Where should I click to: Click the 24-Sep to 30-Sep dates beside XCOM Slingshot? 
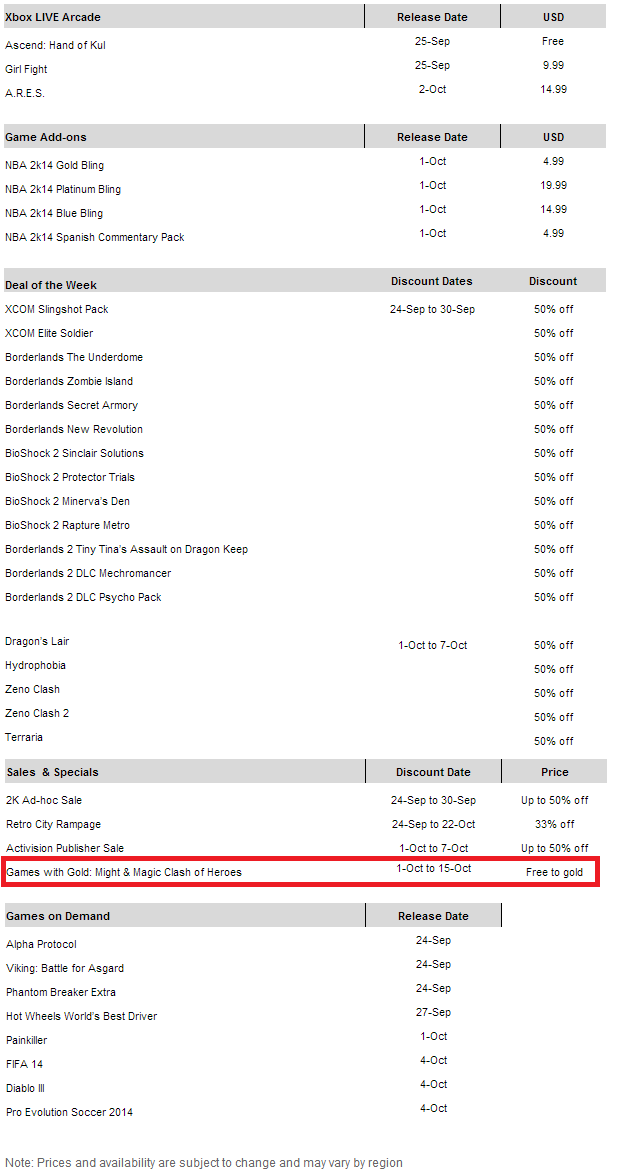(x=433, y=309)
